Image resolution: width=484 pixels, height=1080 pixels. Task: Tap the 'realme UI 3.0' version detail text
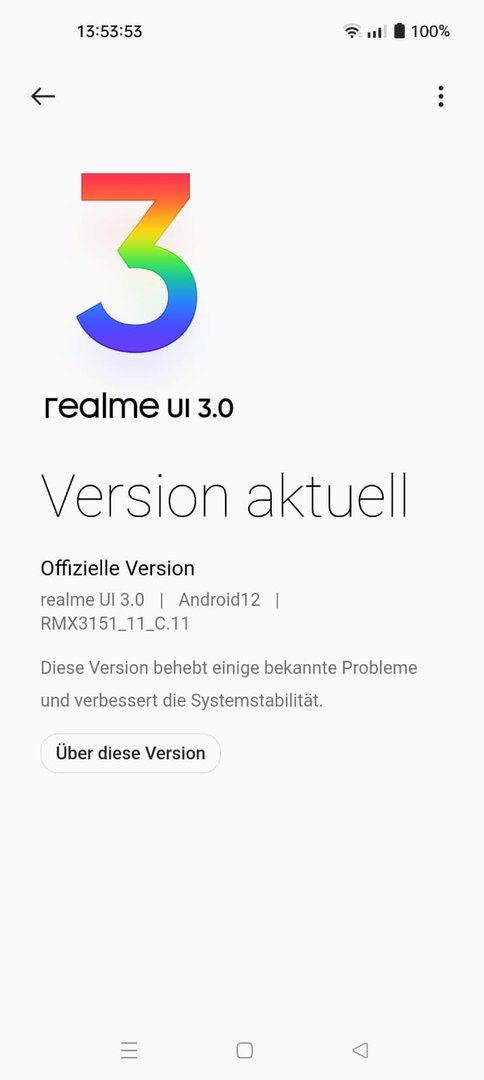click(92, 600)
